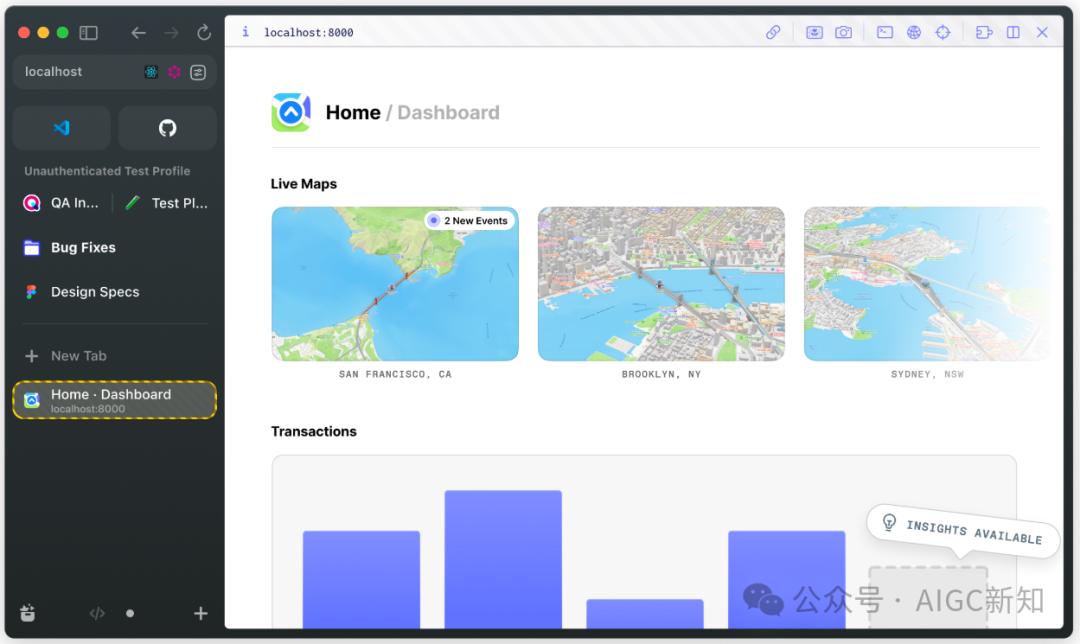This screenshot has height=644, width=1080.
Task: Click the site info icon
Action: (245, 32)
